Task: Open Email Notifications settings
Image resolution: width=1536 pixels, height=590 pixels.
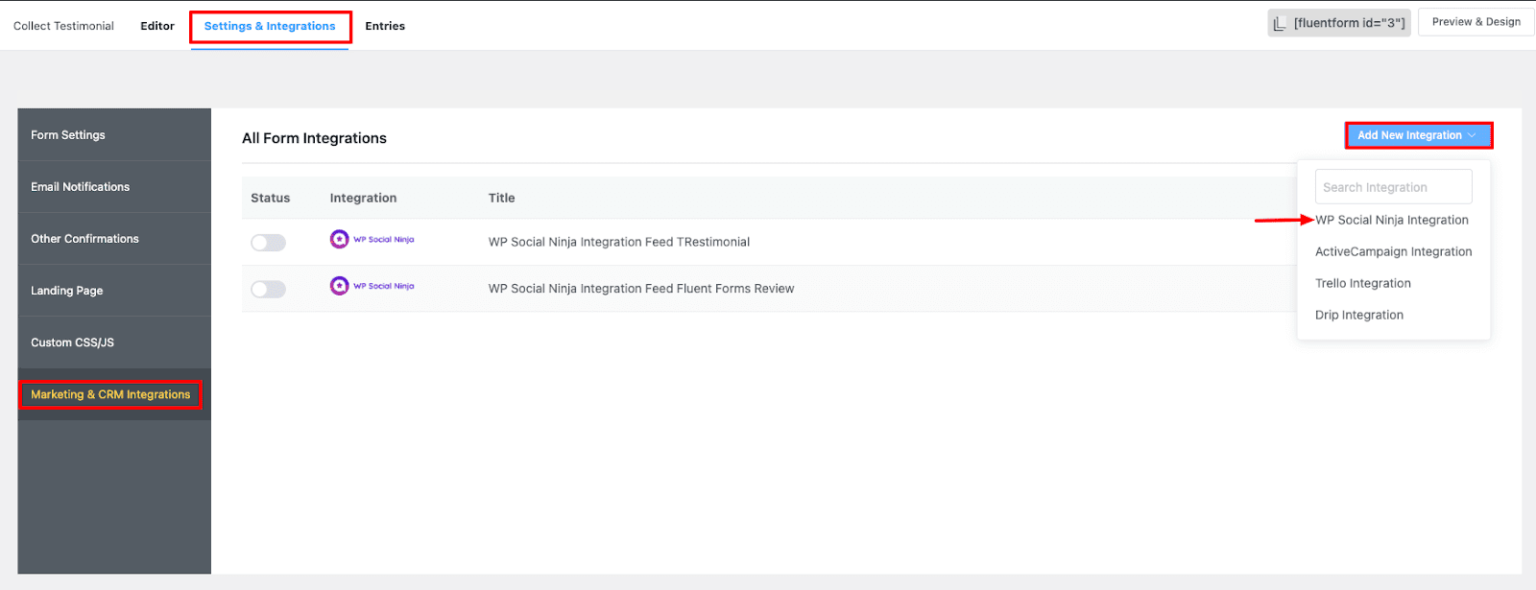Action: pyautogui.click(x=79, y=186)
